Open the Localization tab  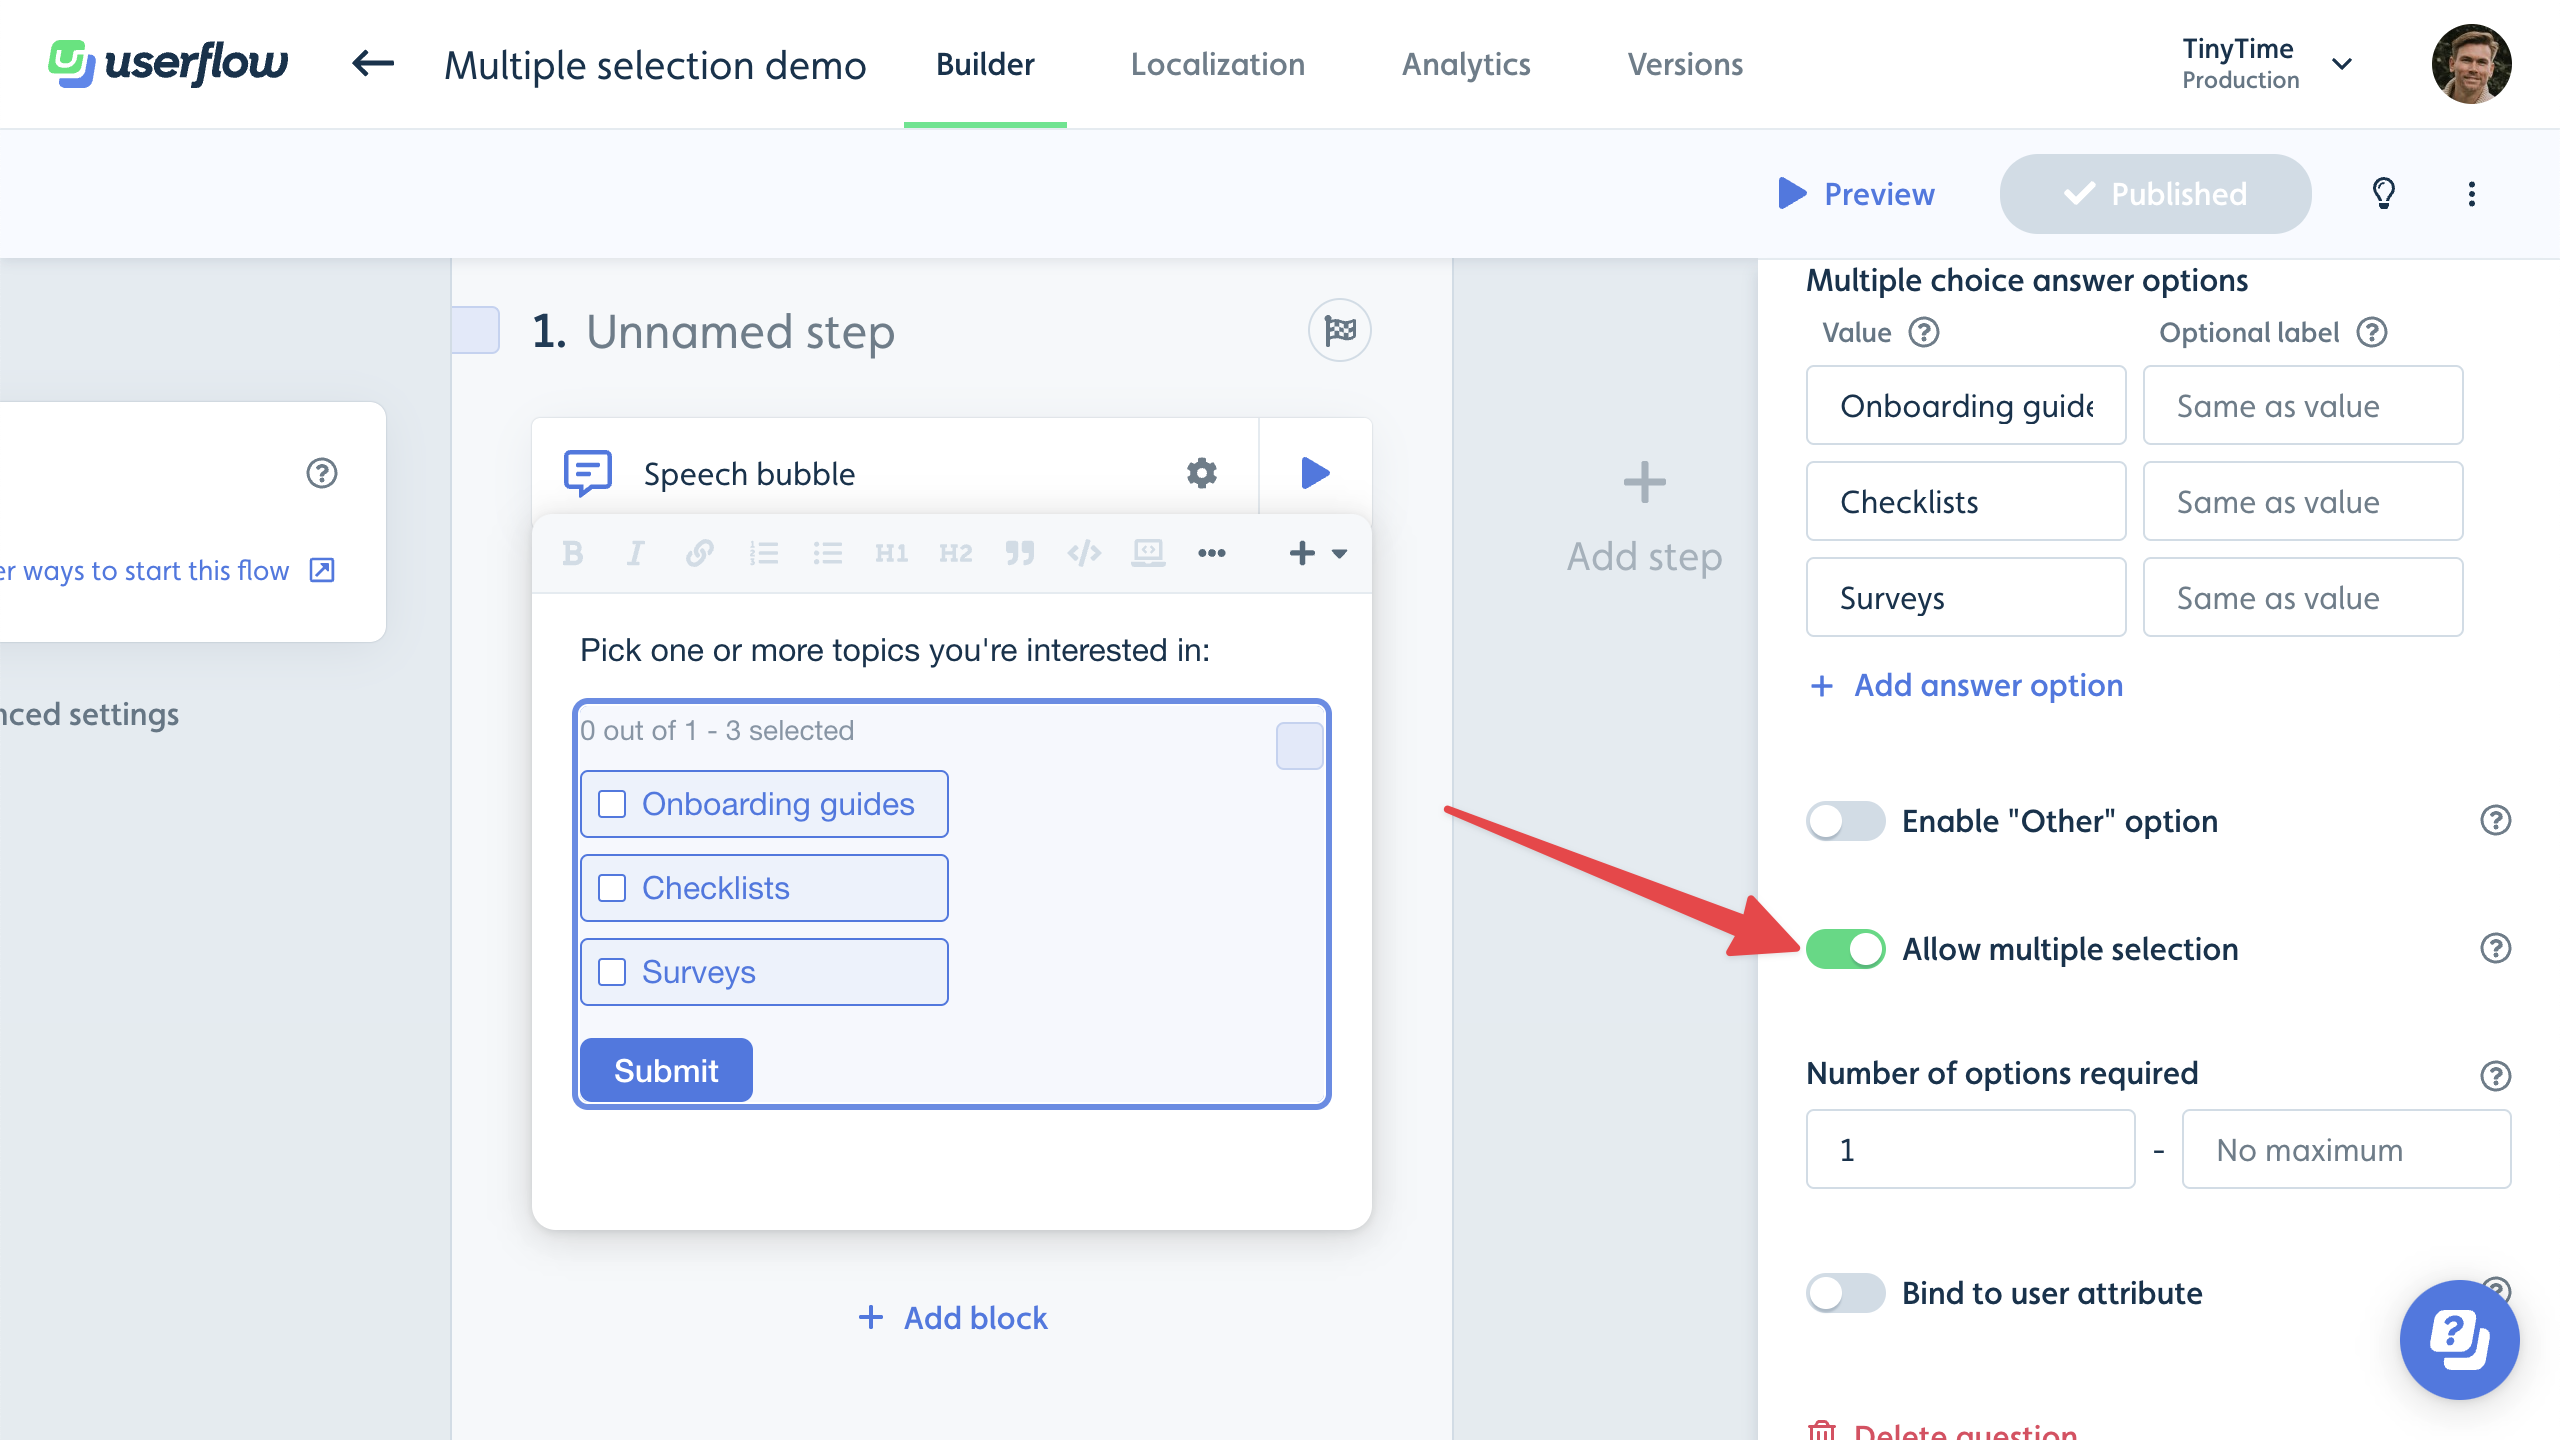(1217, 65)
